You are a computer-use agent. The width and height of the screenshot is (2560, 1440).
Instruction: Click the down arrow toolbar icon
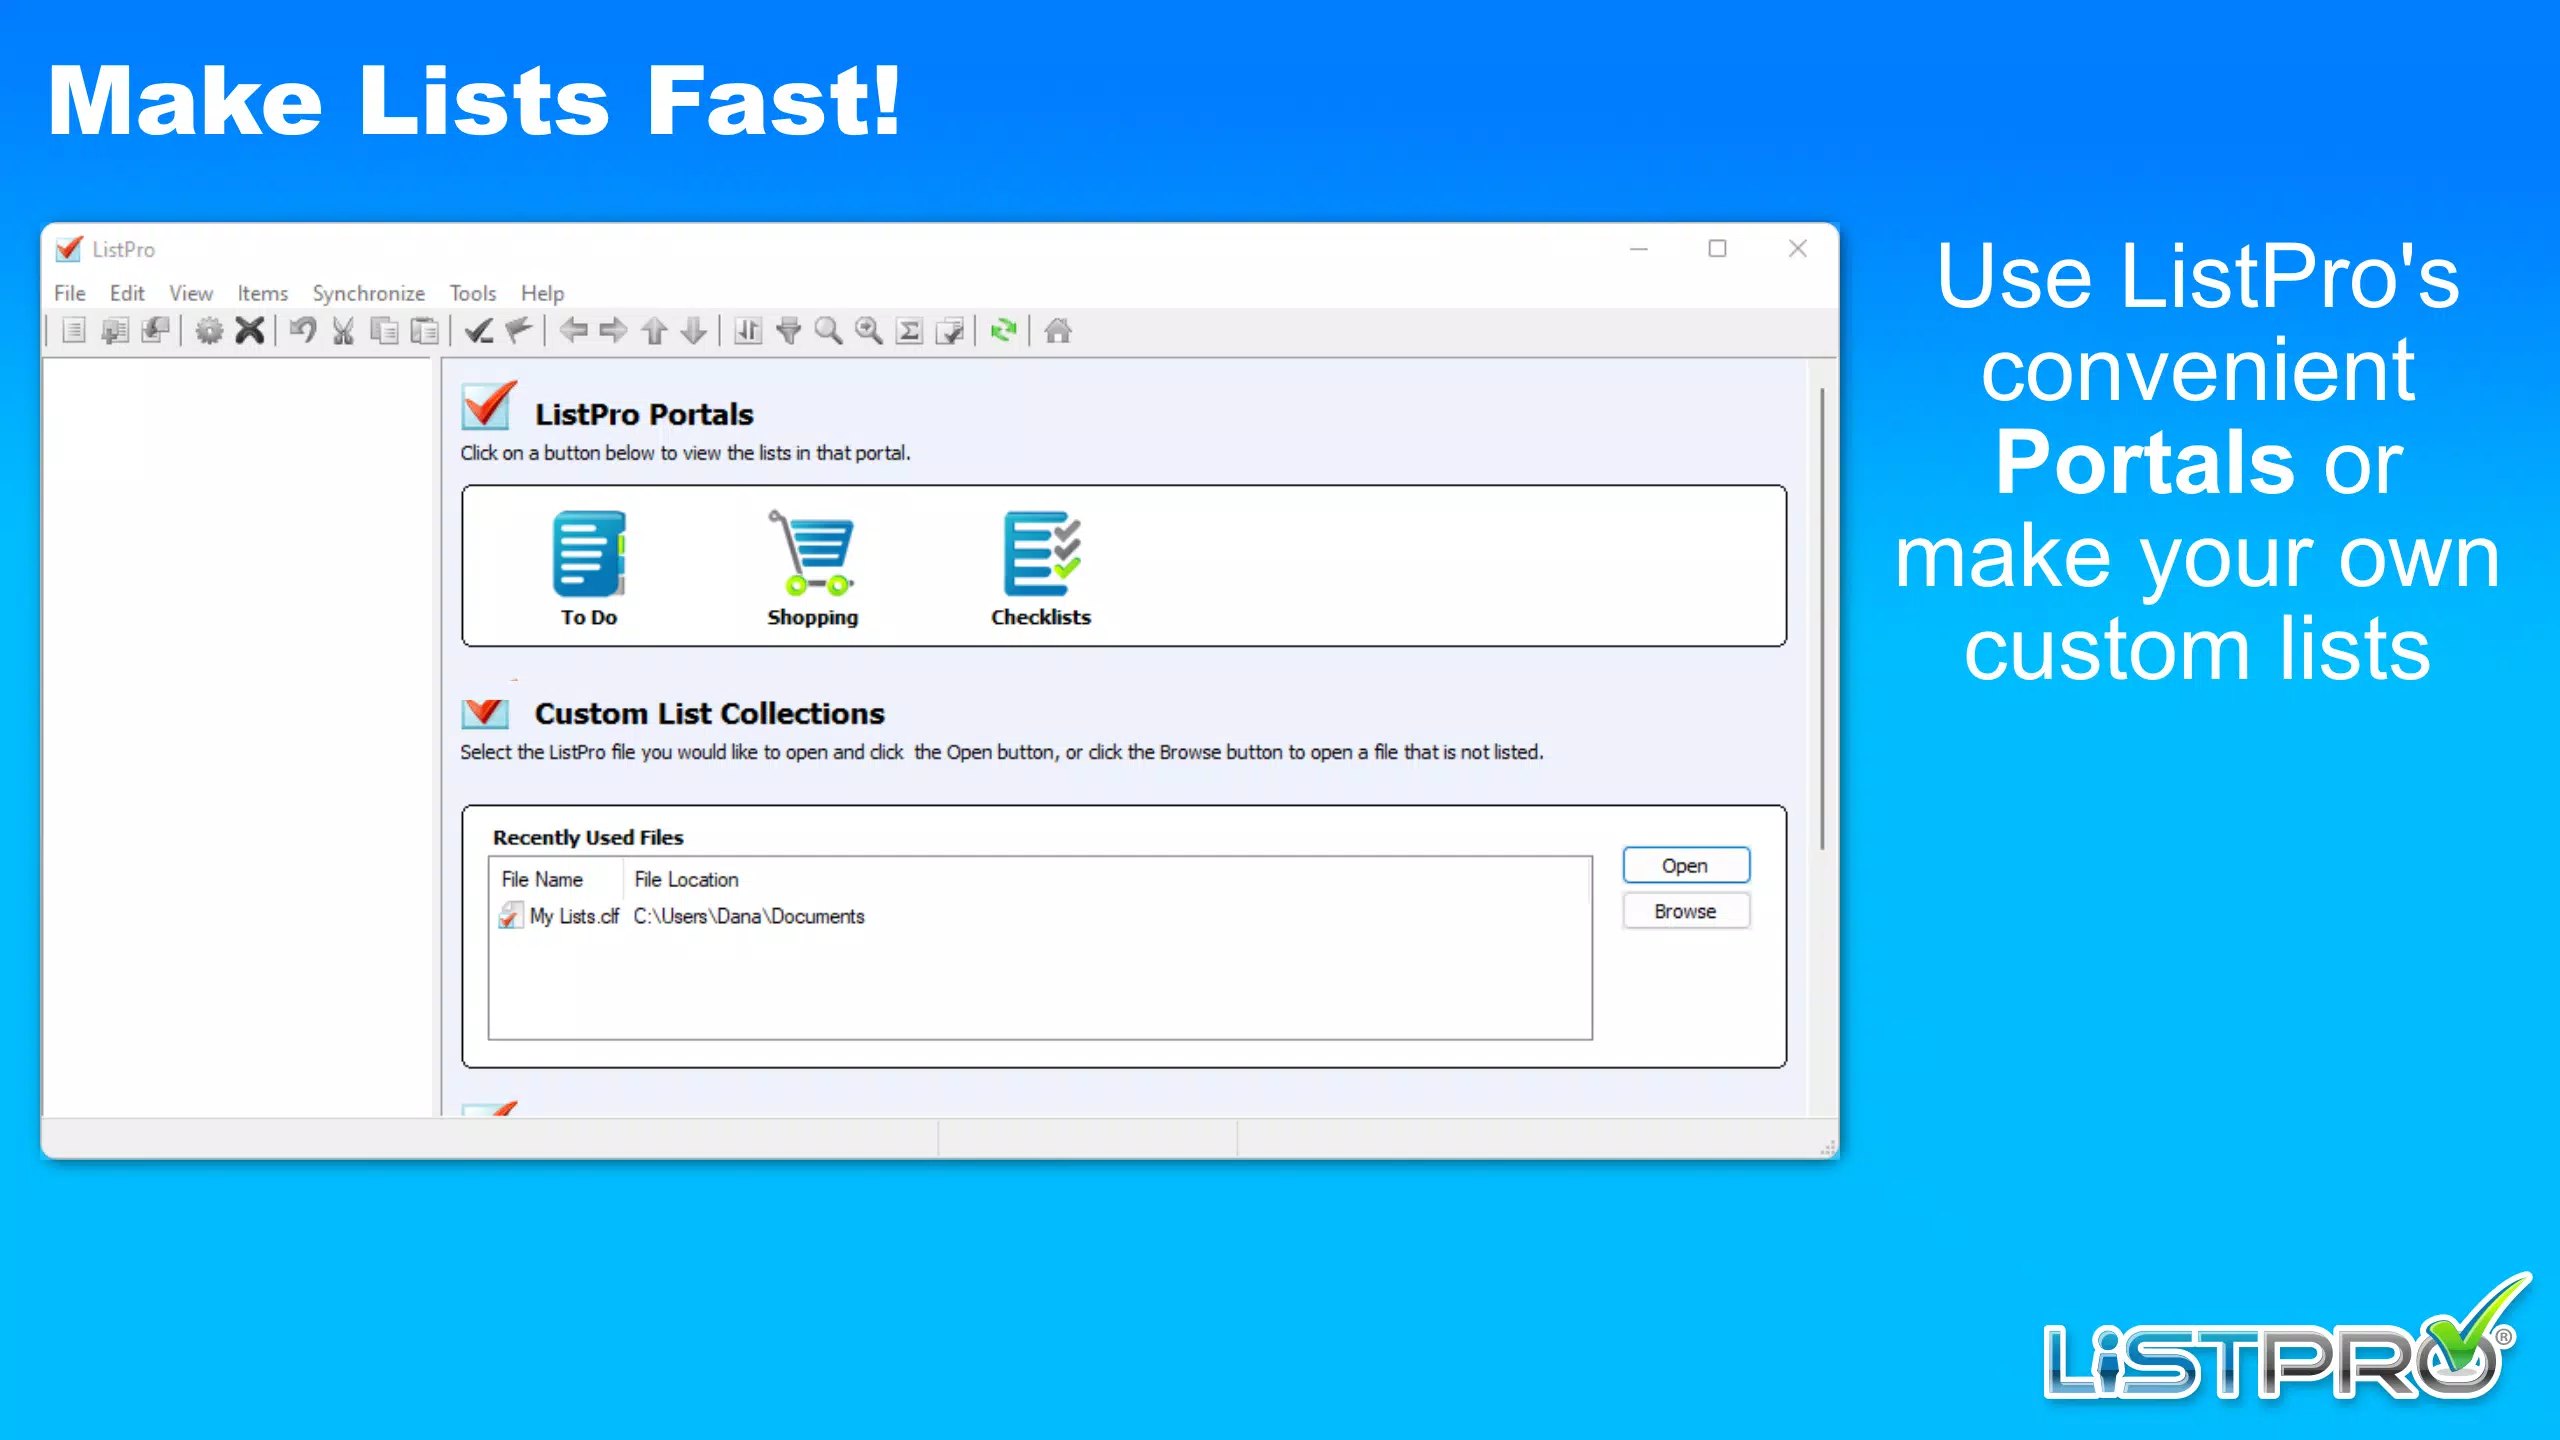point(694,330)
